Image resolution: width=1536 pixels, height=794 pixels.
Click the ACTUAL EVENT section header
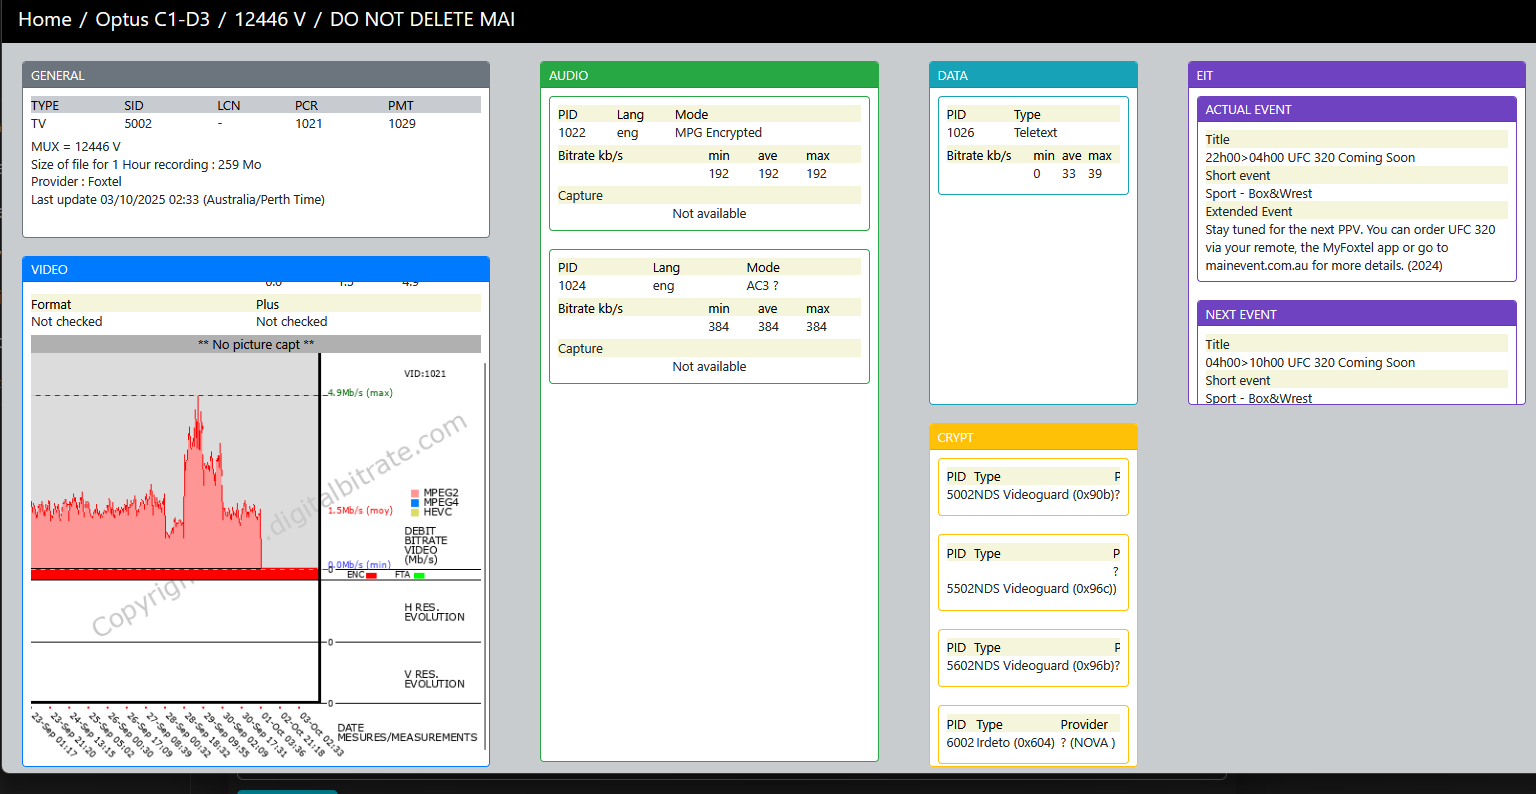[x=1356, y=109]
